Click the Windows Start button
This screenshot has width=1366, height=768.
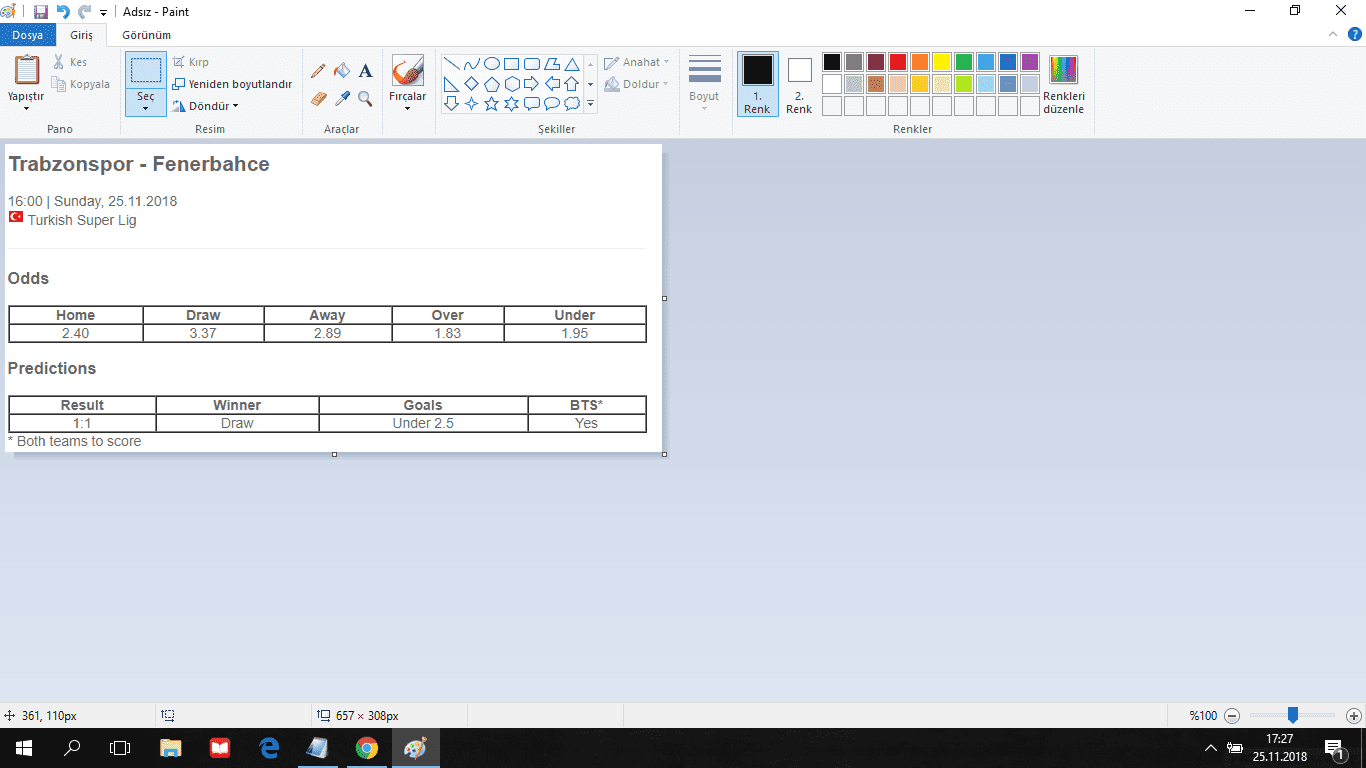click(x=24, y=748)
